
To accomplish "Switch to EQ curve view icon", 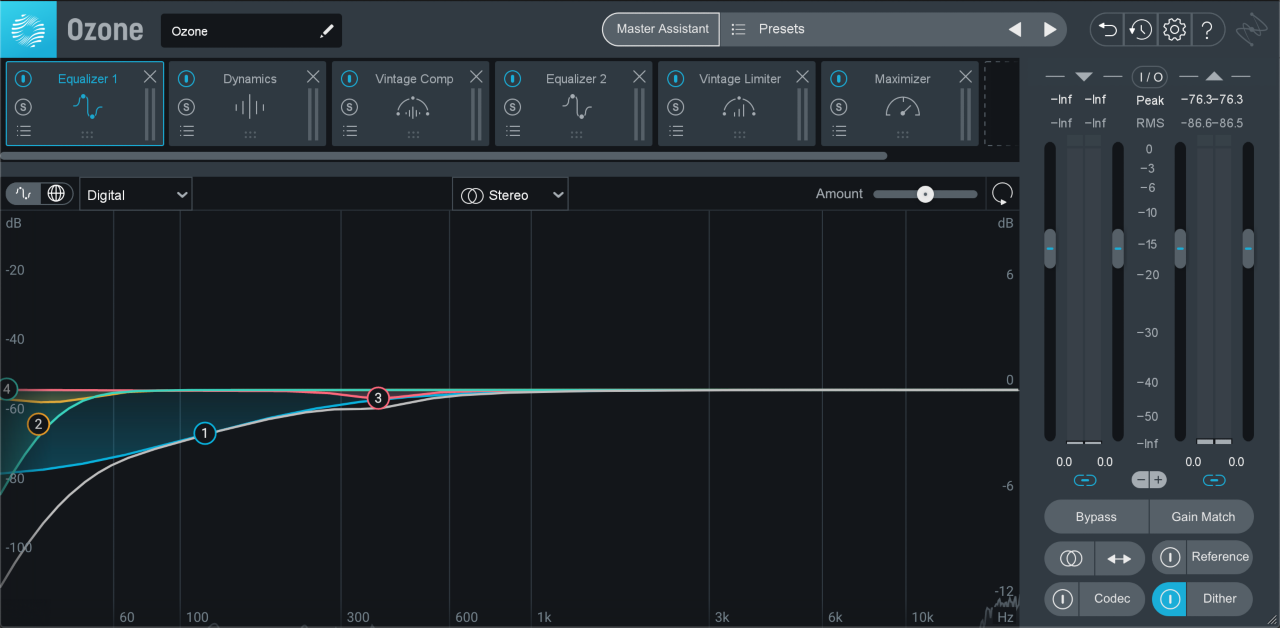I will (x=23, y=194).
